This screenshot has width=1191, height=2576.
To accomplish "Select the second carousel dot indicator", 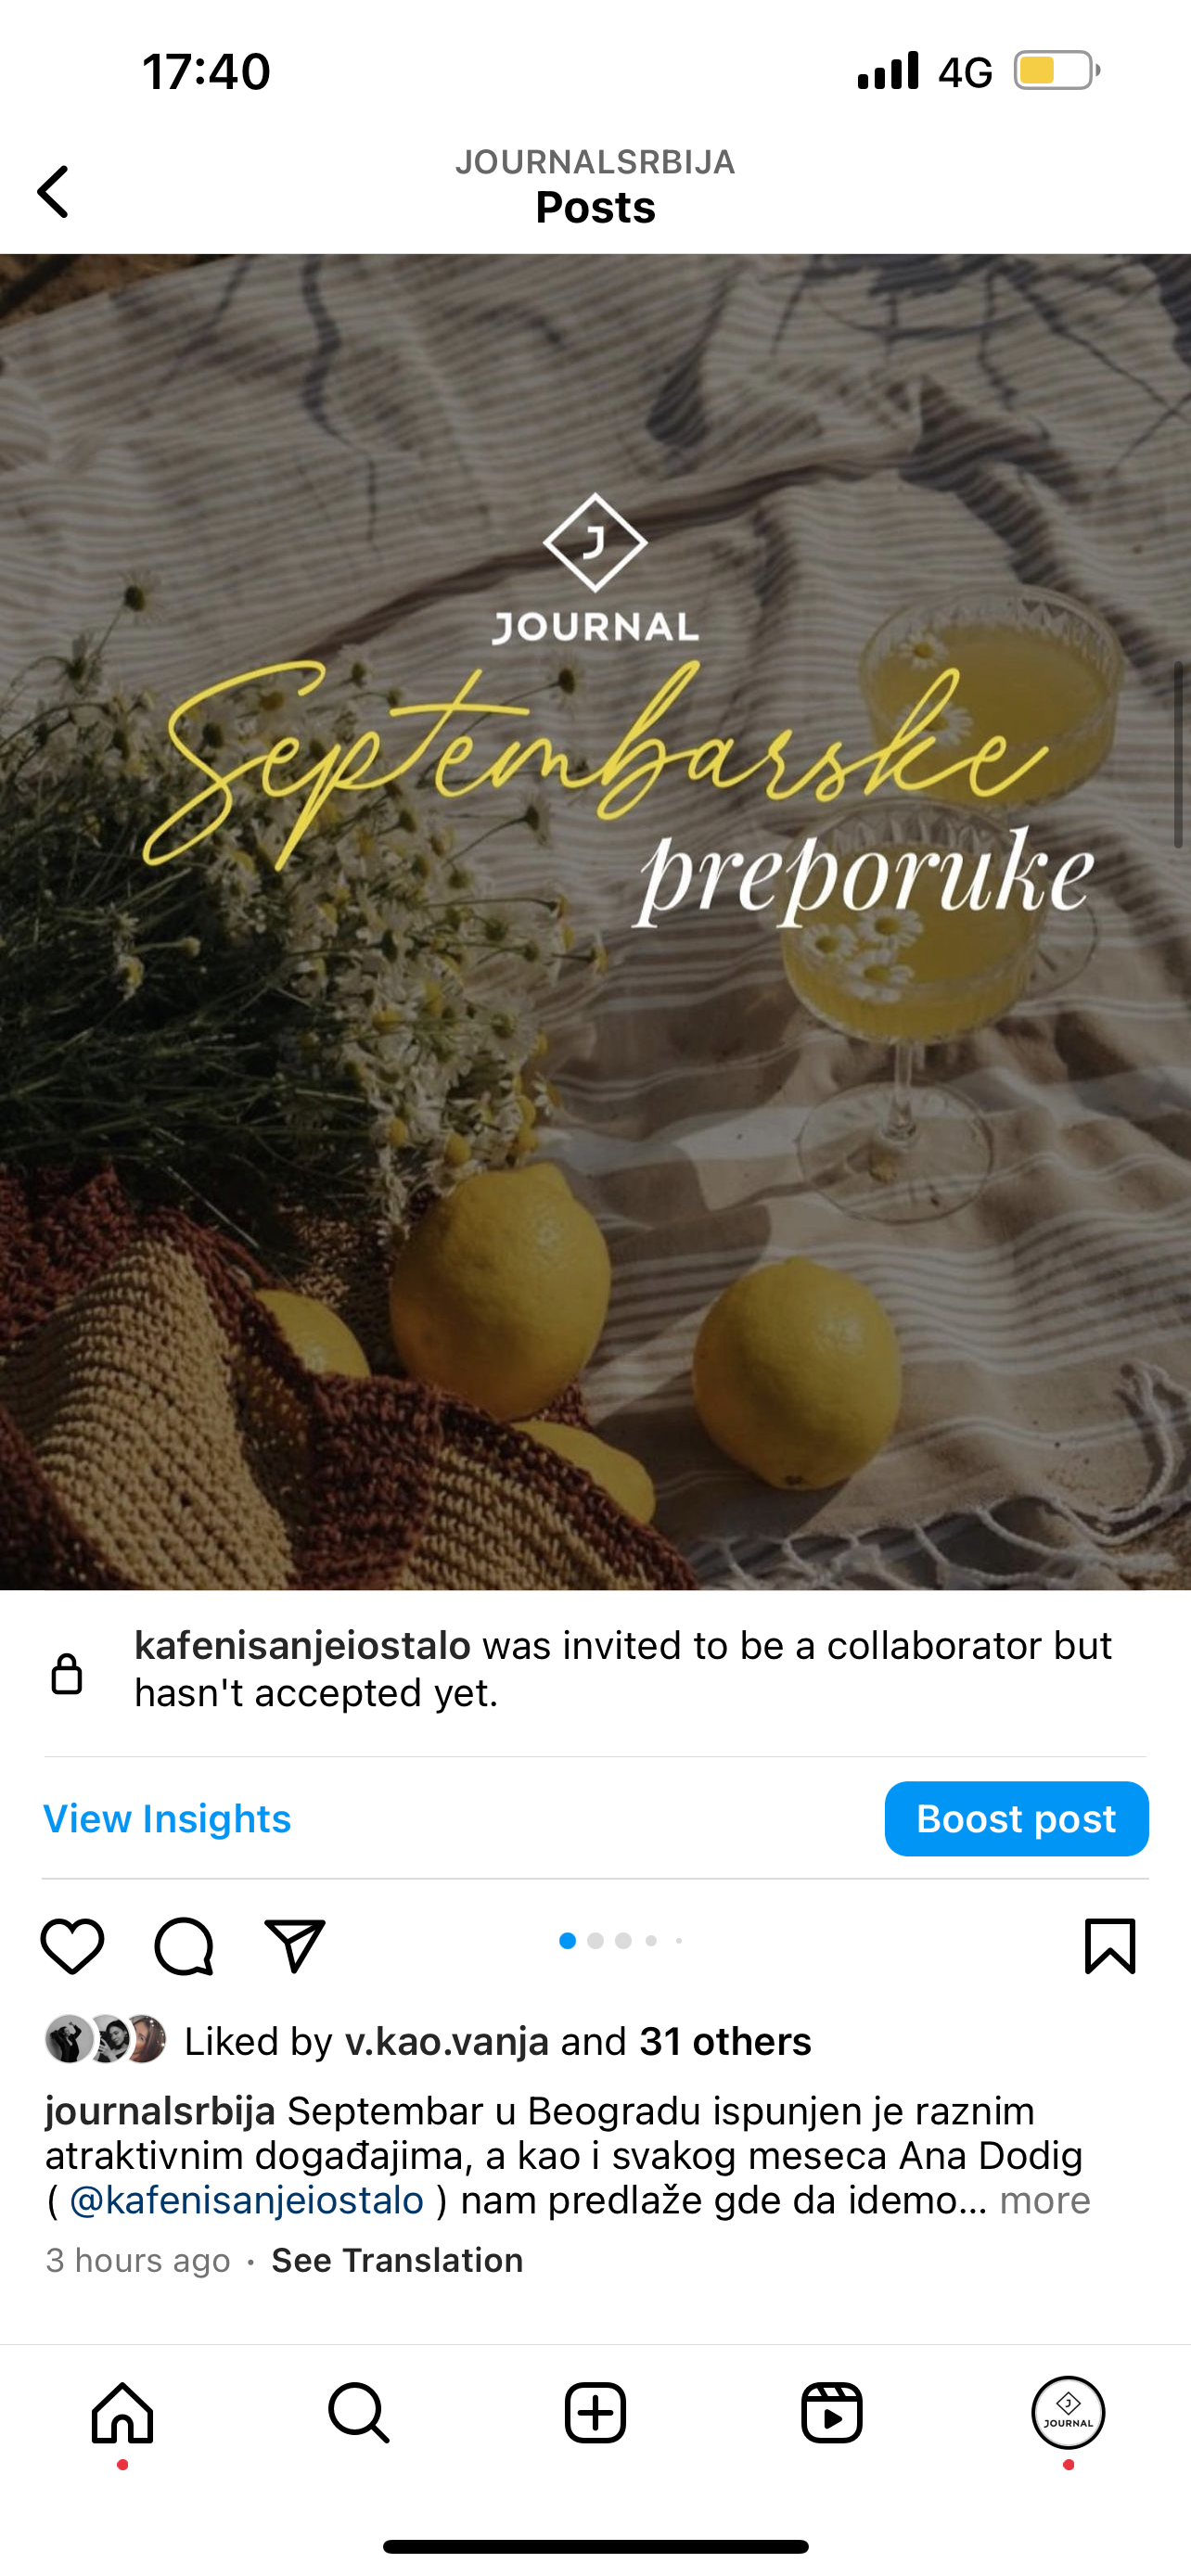I will pyautogui.click(x=596, y=1941).
